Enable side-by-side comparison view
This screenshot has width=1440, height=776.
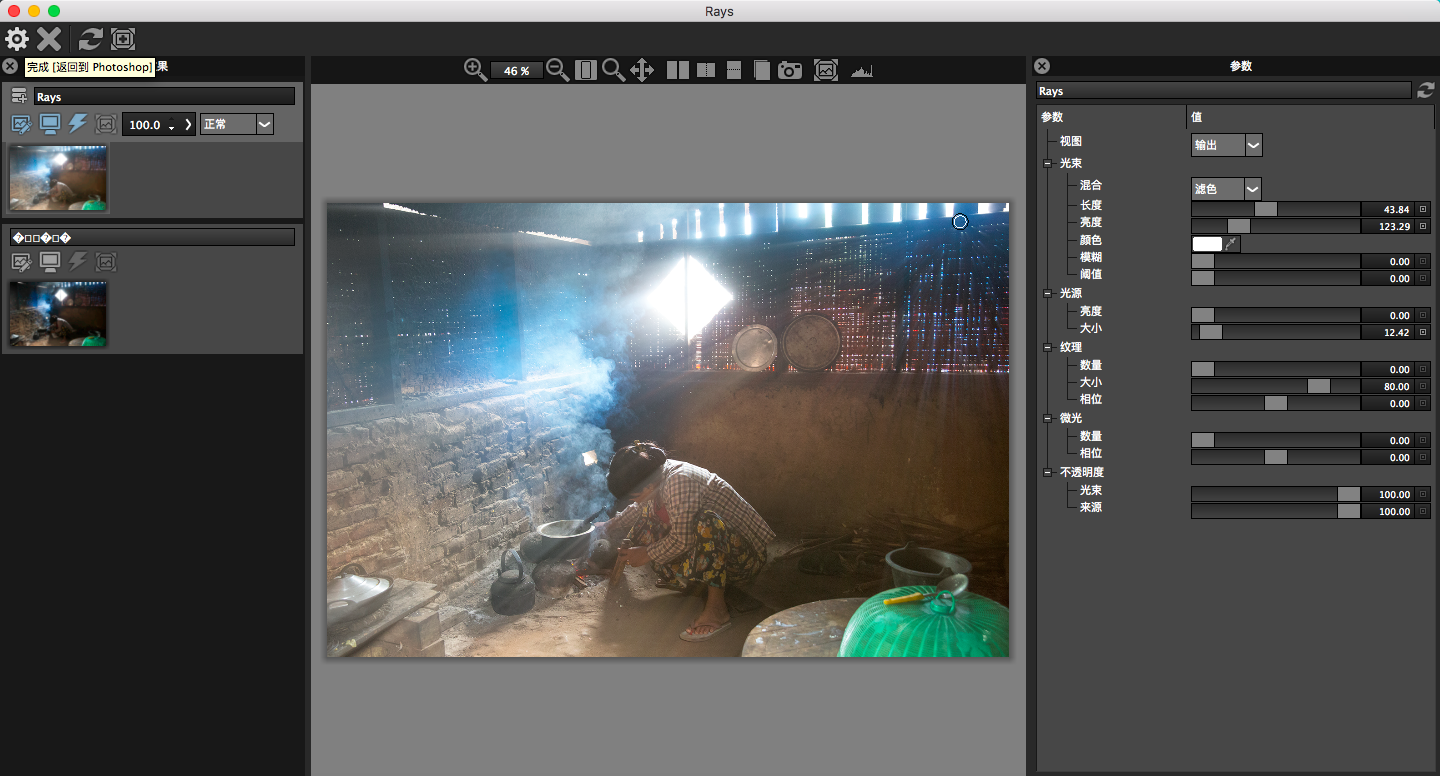(678, 70)
